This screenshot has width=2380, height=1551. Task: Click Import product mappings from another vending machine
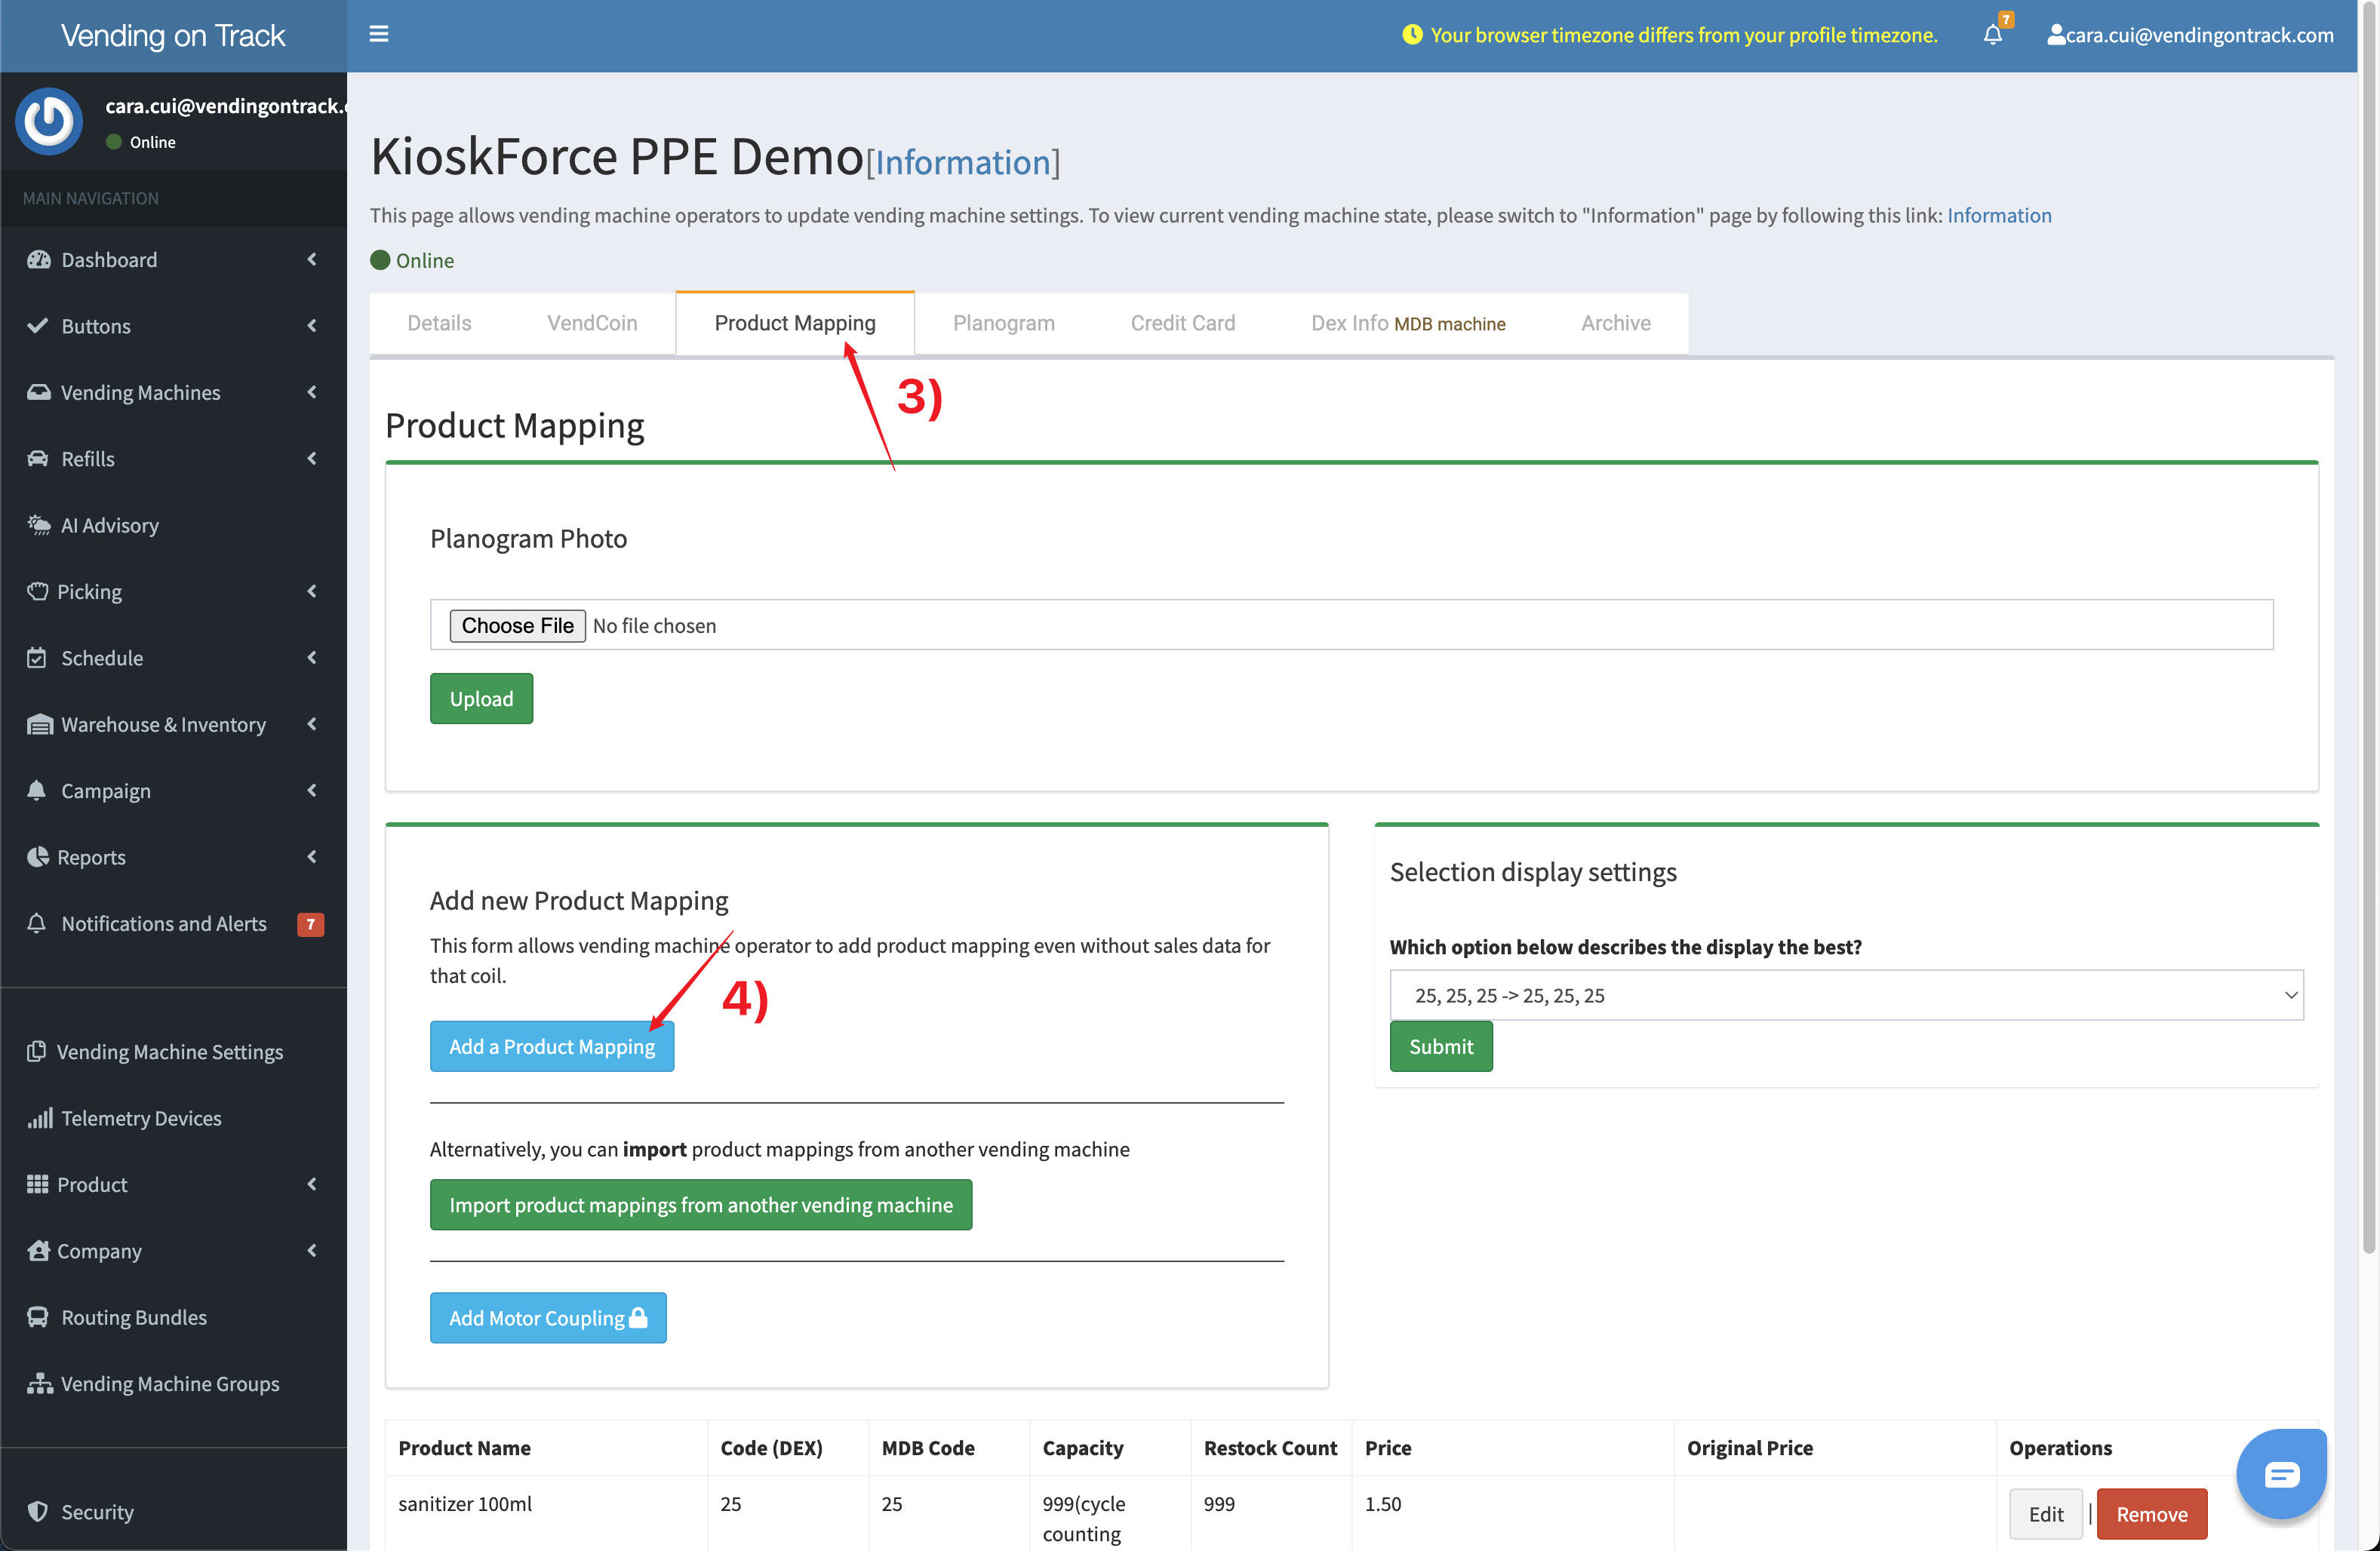tap(701, 1204)
